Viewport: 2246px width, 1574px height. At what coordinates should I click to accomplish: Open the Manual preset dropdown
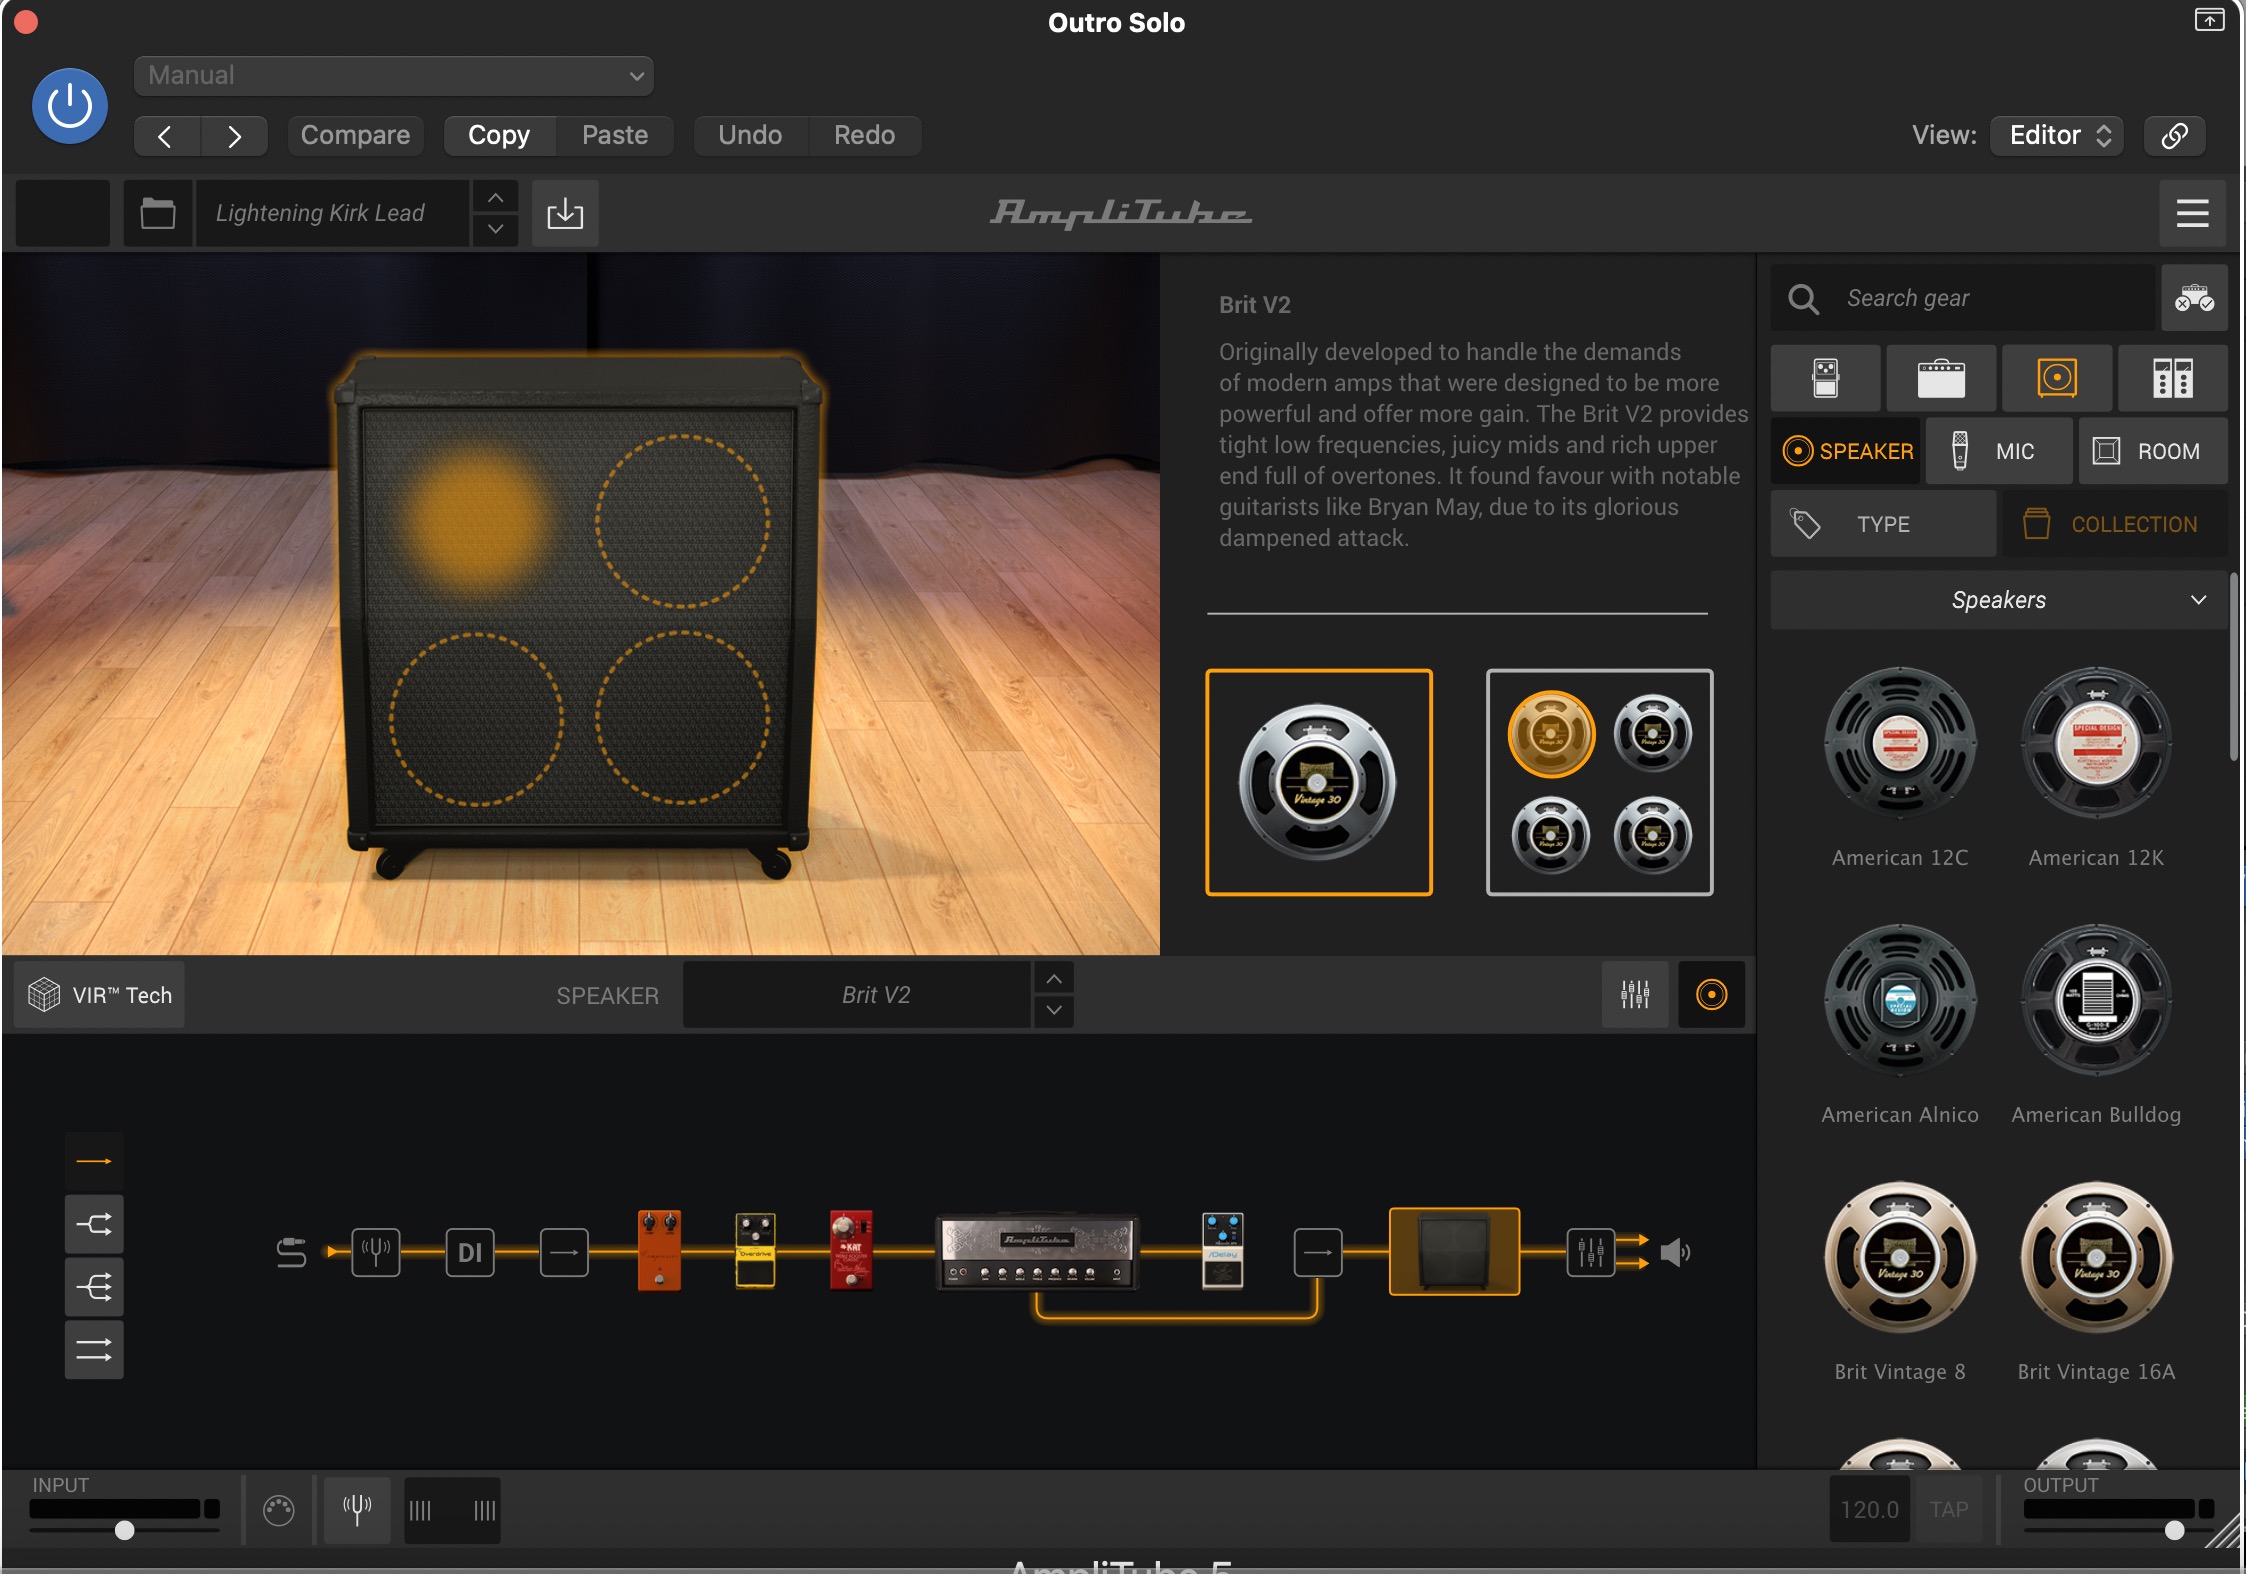(394, 76)
